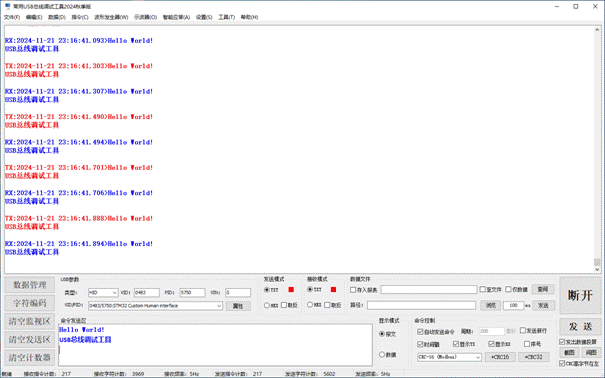Viewport: 605px width, 378px height.
Task: Click the VID input field showing 0483
Action: tap(147, 293)
